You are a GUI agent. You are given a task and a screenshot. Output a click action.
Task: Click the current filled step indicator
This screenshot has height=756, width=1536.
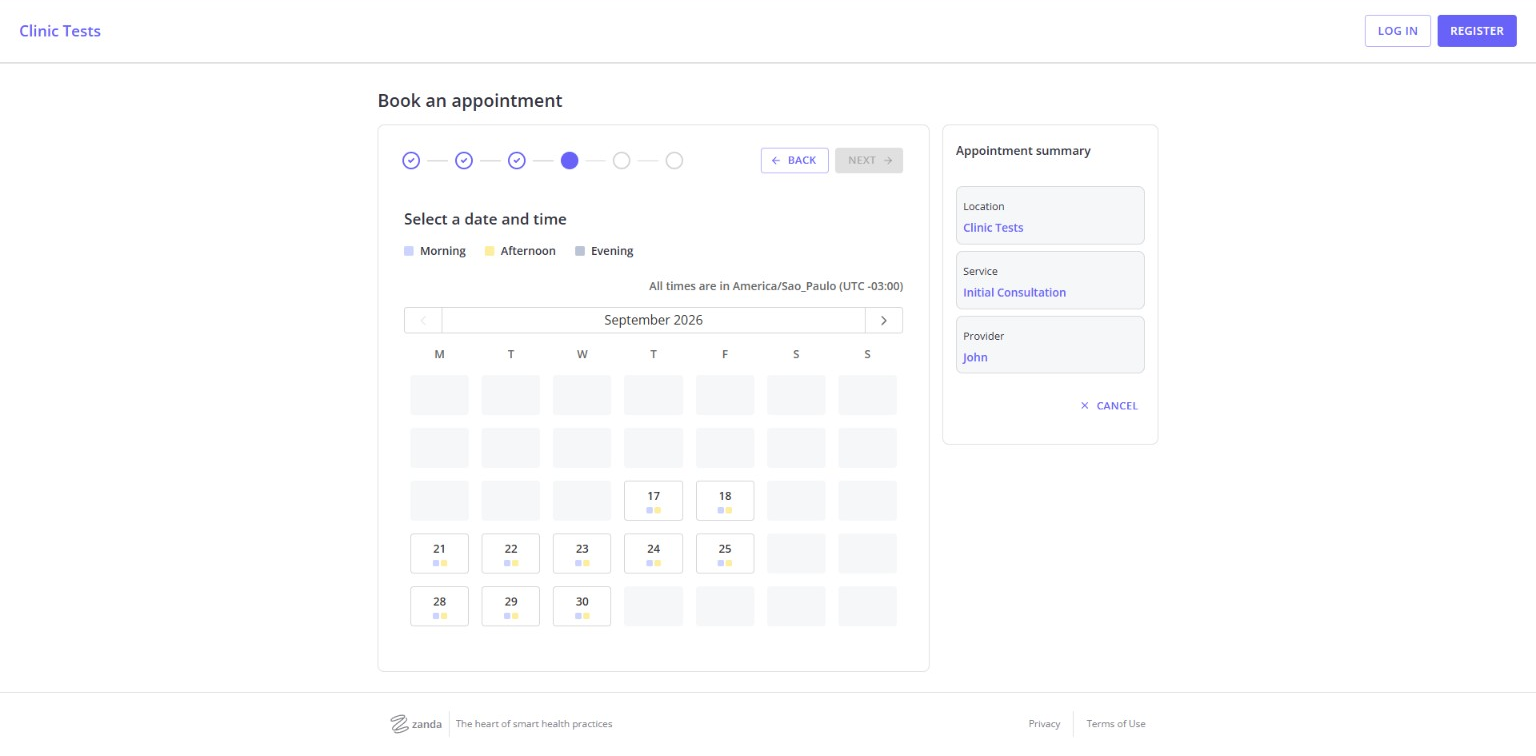coord(569,160)
